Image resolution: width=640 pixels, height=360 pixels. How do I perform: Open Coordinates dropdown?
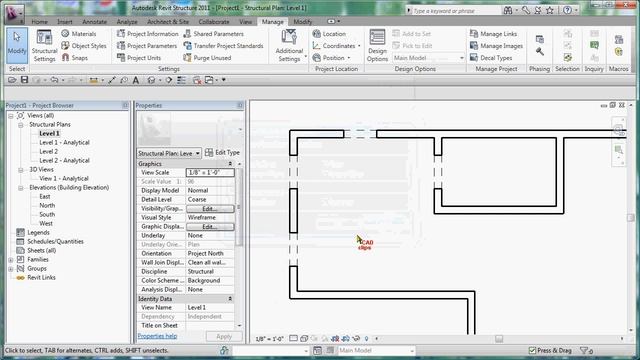[x=337, y=46]
